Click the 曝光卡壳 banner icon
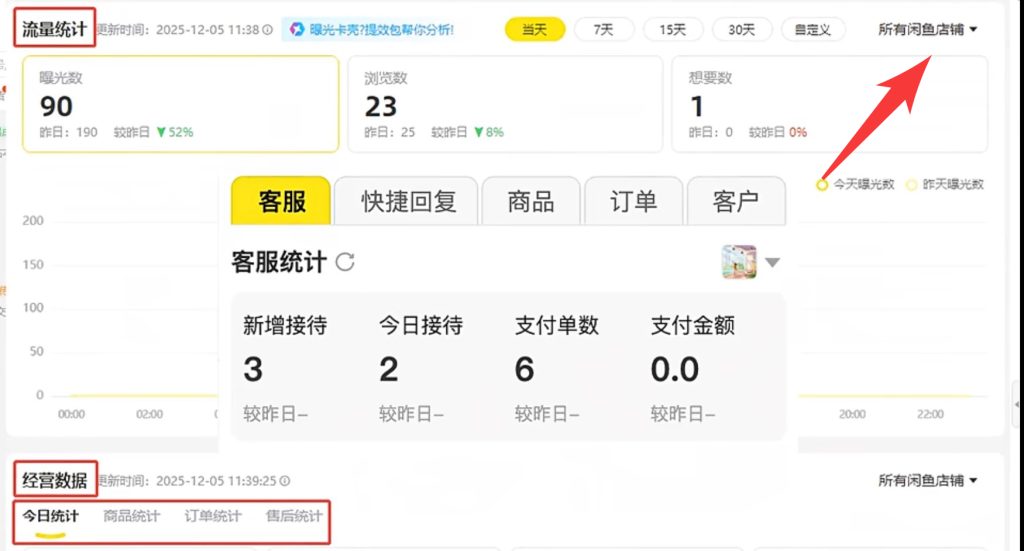This screenshot has height=551, width=1024. (x=297, y=29)
